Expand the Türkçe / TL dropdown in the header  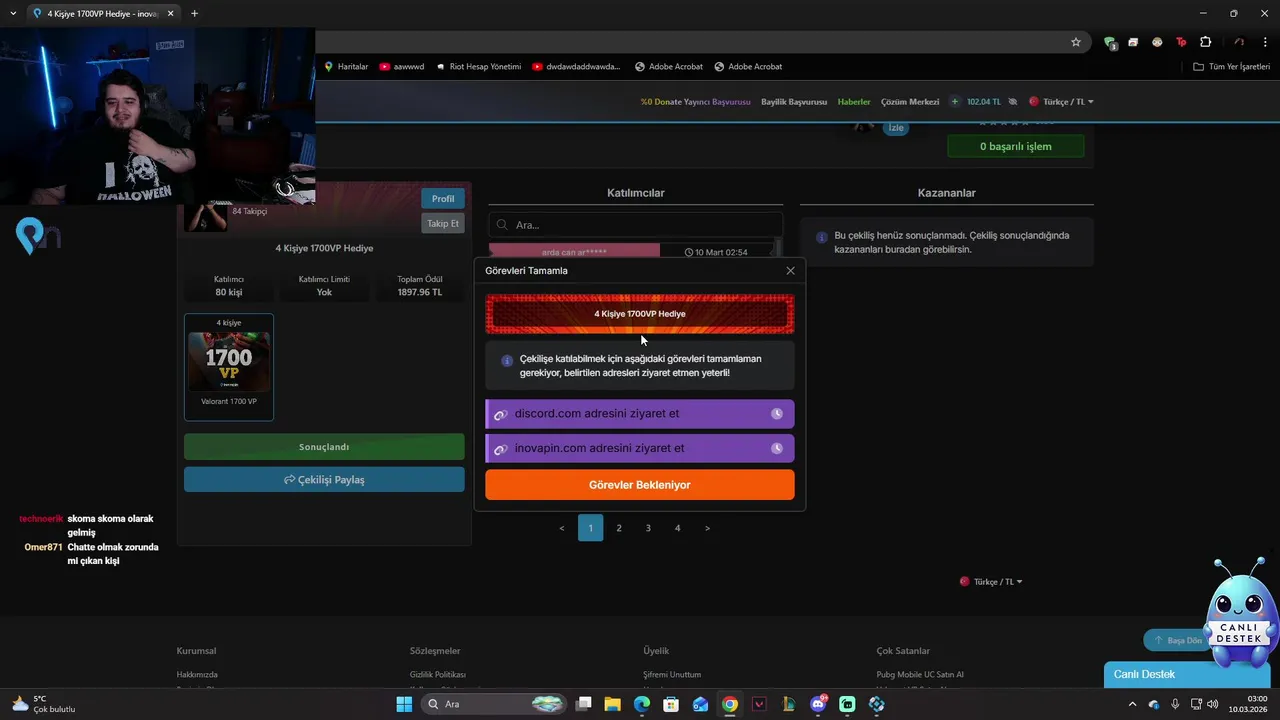coord(1062,102)
